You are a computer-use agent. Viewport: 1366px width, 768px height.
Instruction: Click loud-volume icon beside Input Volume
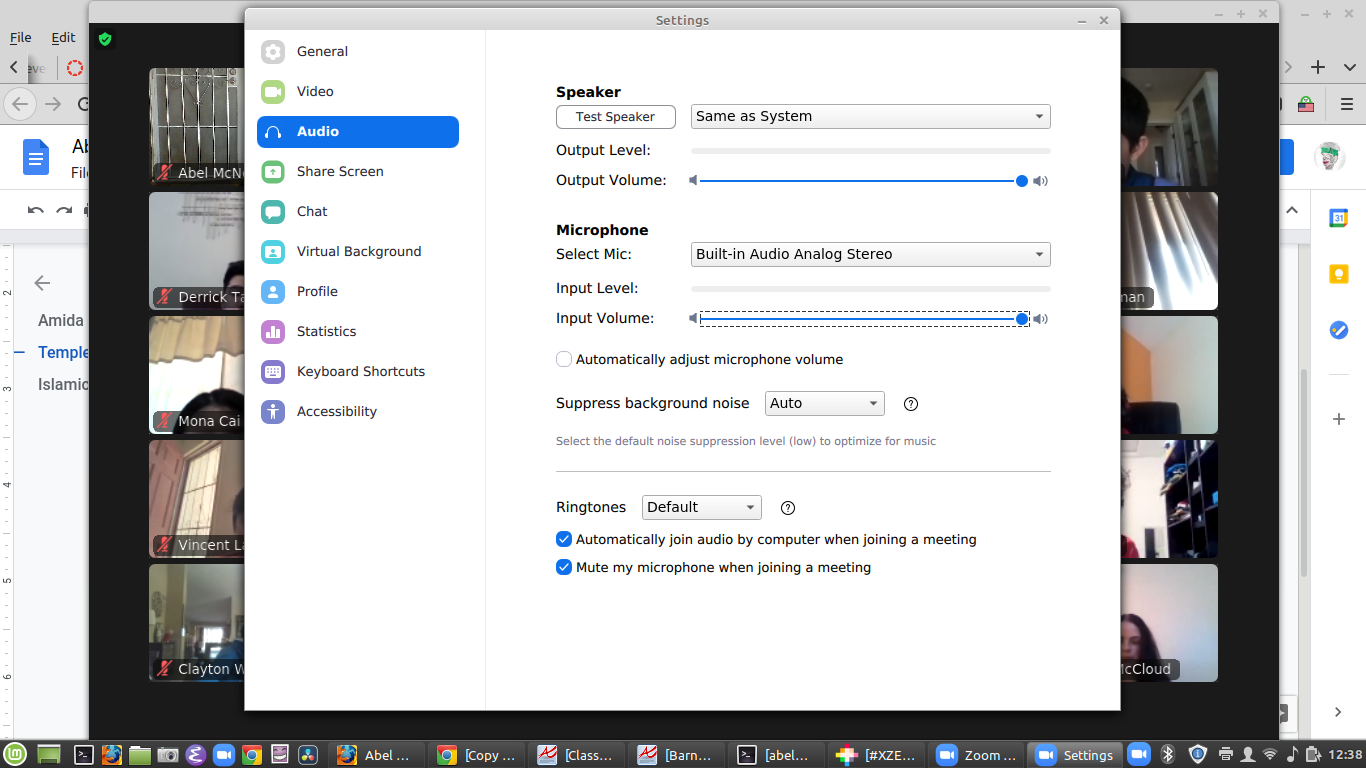coord(1040,319)
